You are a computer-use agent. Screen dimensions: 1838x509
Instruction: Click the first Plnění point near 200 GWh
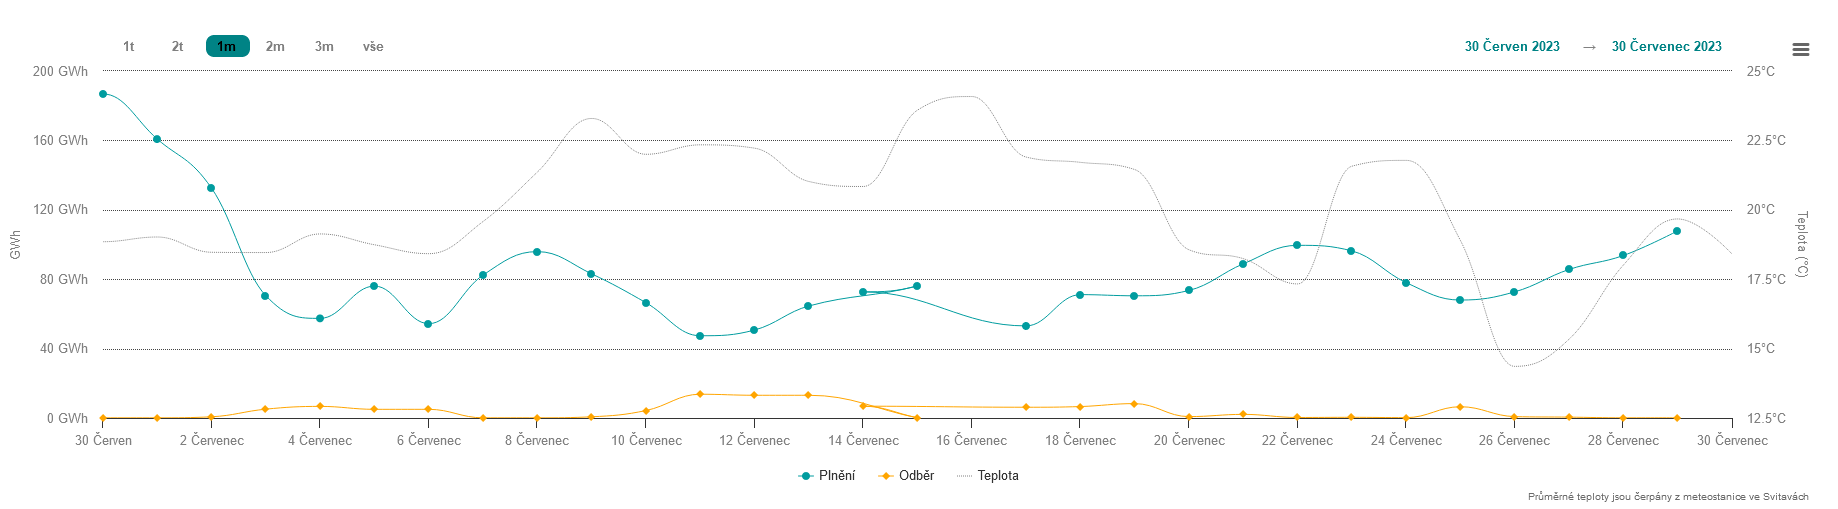click(x=103, y=94)
